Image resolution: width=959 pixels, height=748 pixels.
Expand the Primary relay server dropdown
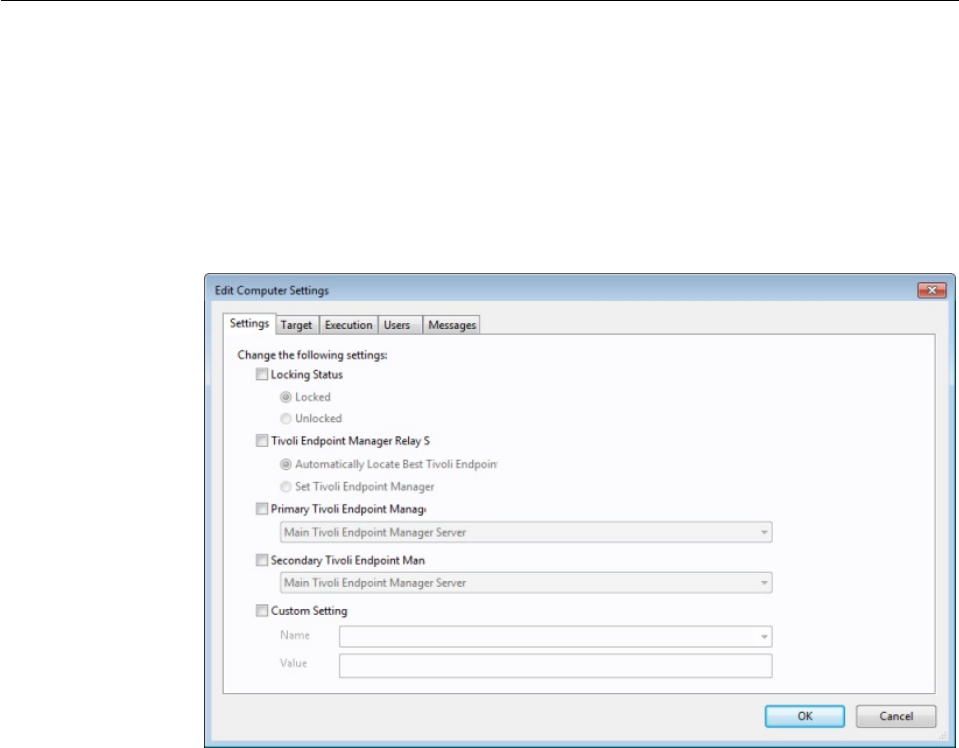[526, 532]
